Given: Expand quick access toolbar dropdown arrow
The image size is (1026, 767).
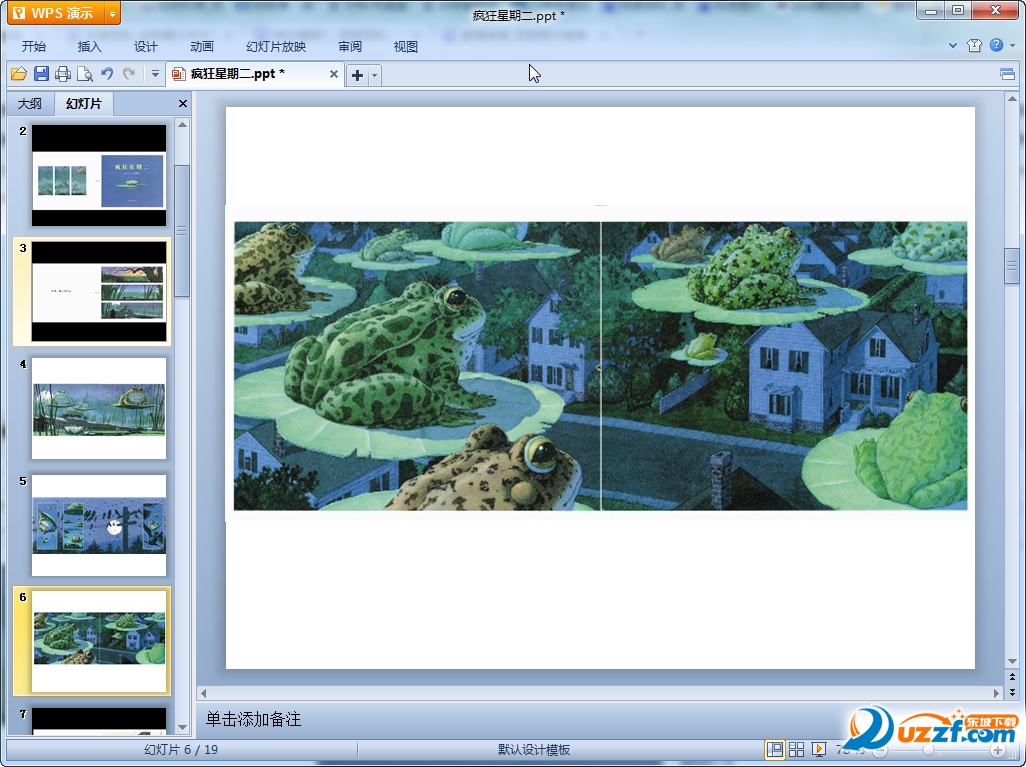Looking at the screenshot, I should tap(155, 74).
